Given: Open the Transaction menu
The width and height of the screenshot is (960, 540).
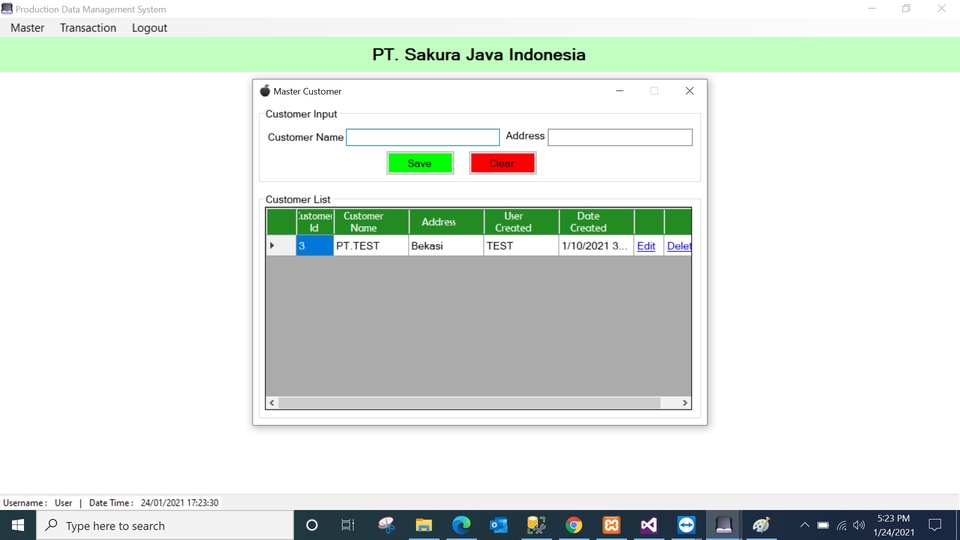Looking at the screenshot, I should click(x=88, y=28).
